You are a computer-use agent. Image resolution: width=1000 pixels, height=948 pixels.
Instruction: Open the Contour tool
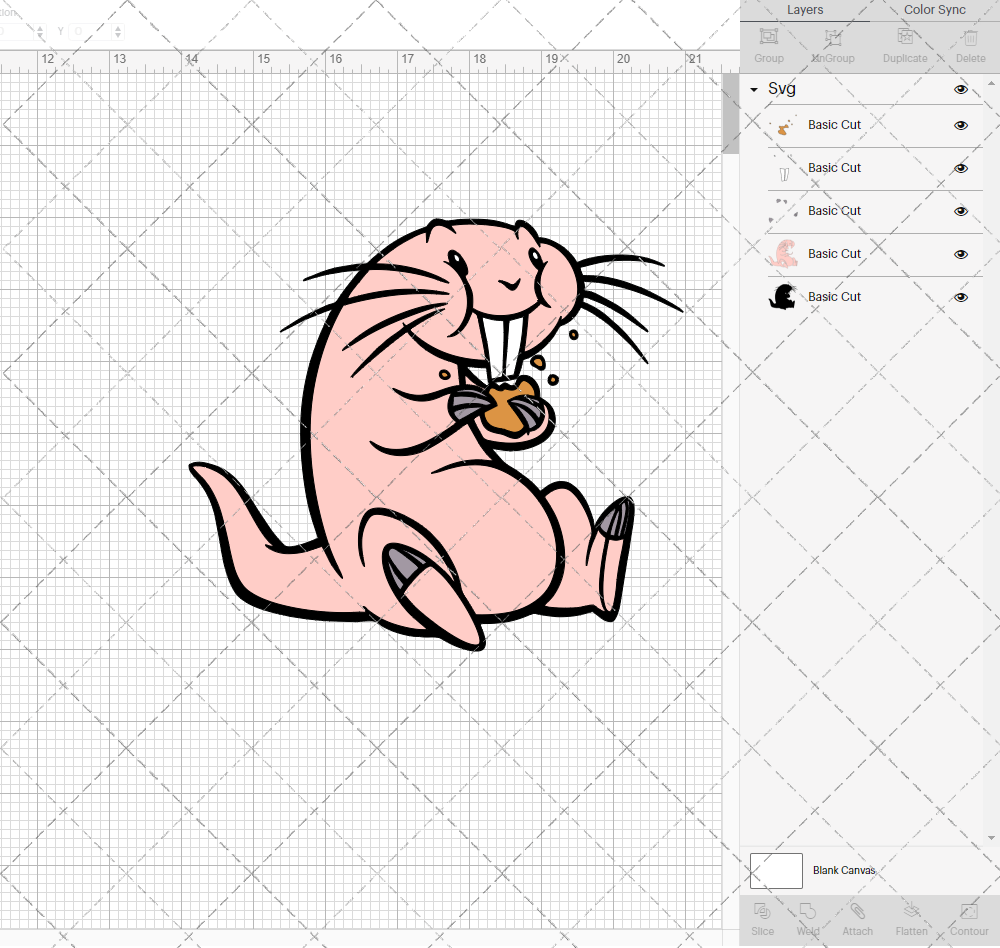click(968, 920)
